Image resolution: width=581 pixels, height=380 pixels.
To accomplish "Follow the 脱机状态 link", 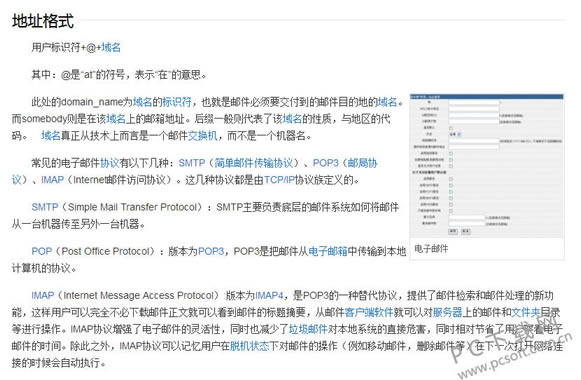I will click(x=249, y=346).
